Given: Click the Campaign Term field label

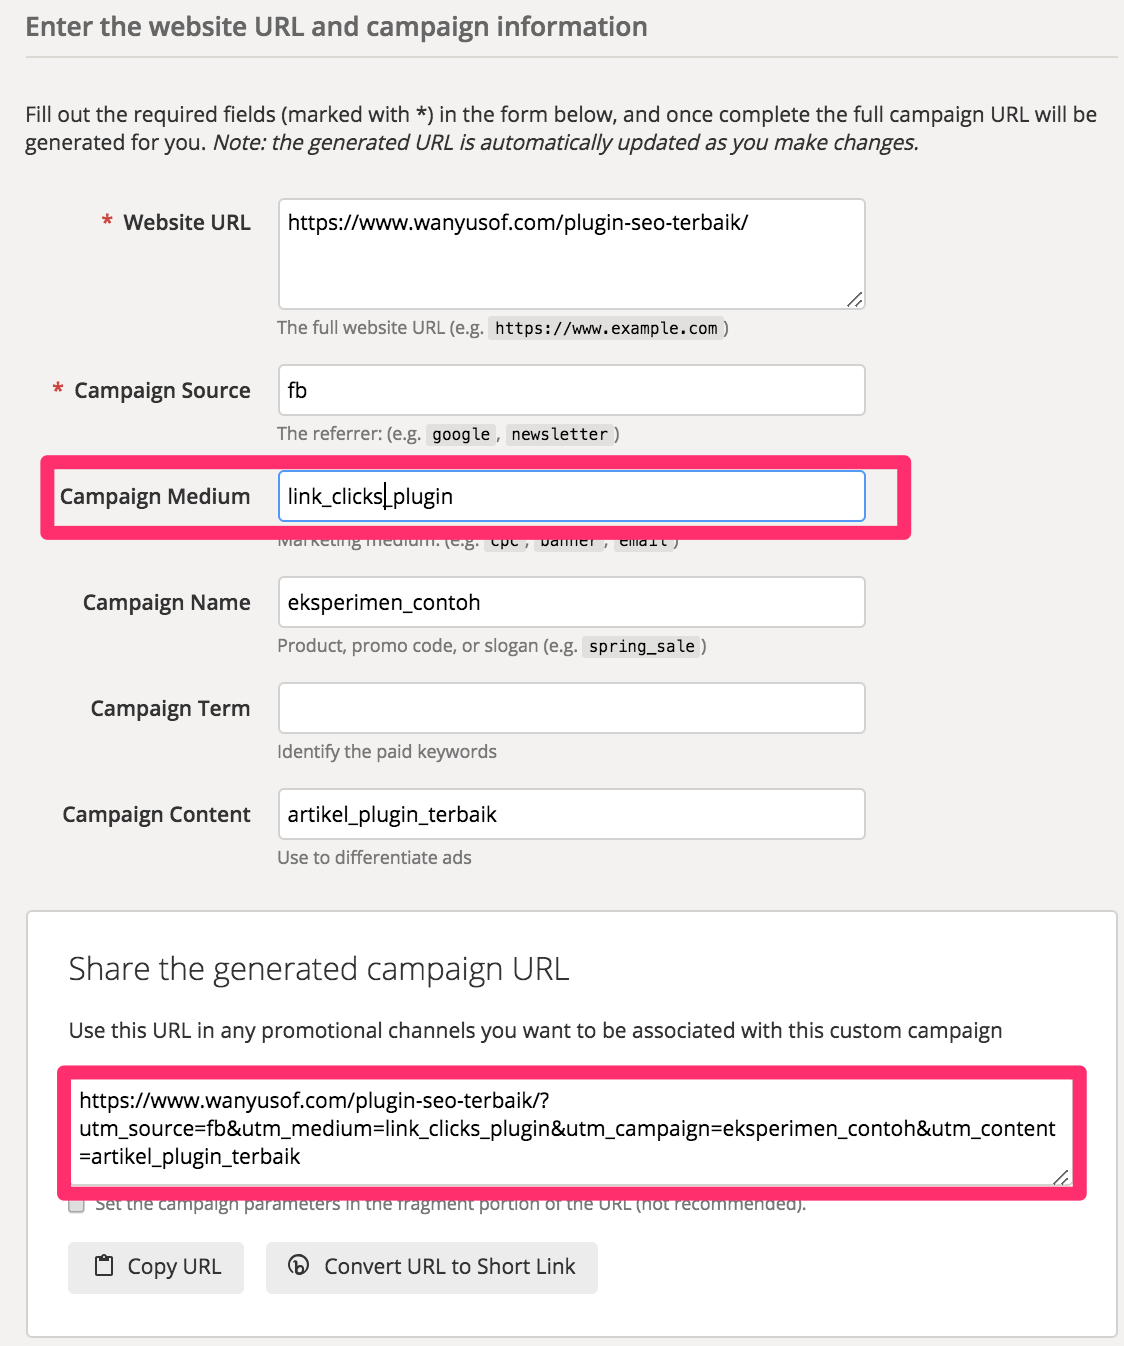Looking at the screenshot, I should pos(170,708).
